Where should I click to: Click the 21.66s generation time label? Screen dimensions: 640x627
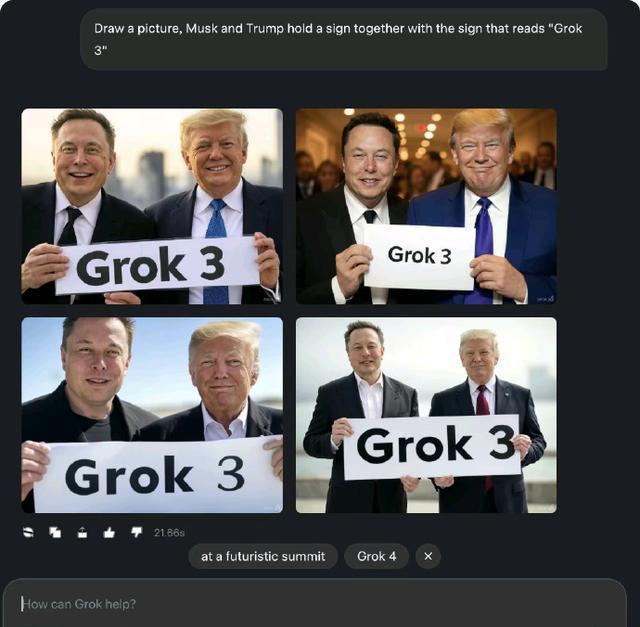pyautogui.click(x=169, y=532)
